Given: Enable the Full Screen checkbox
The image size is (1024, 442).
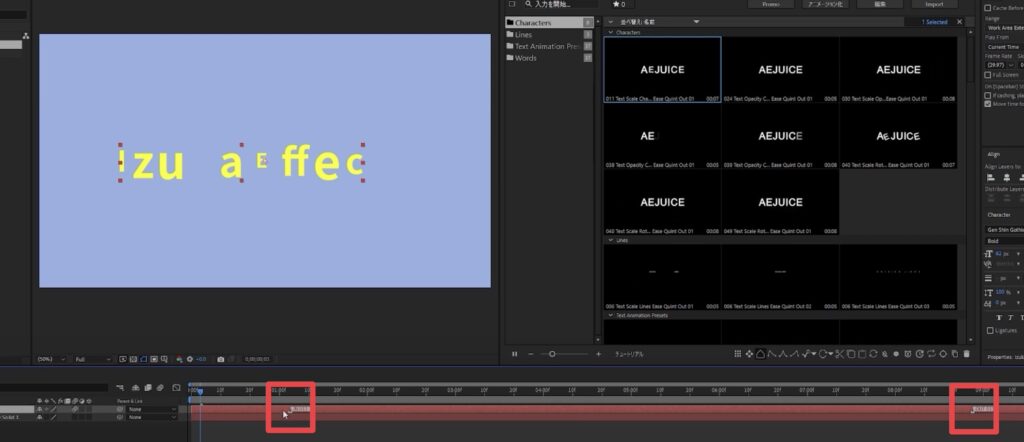Looking at the screenshot, I should (x=988, y=75).
